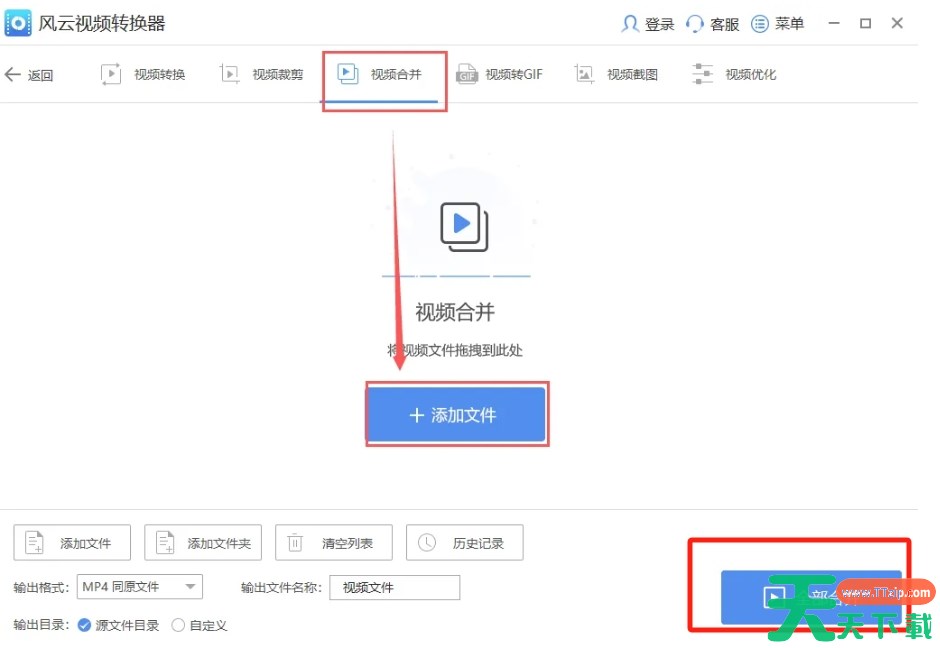Viewport: 940px width, 648px height.
Task: Open the 菜单 menu icon
Action: click(x=760, y=24)
